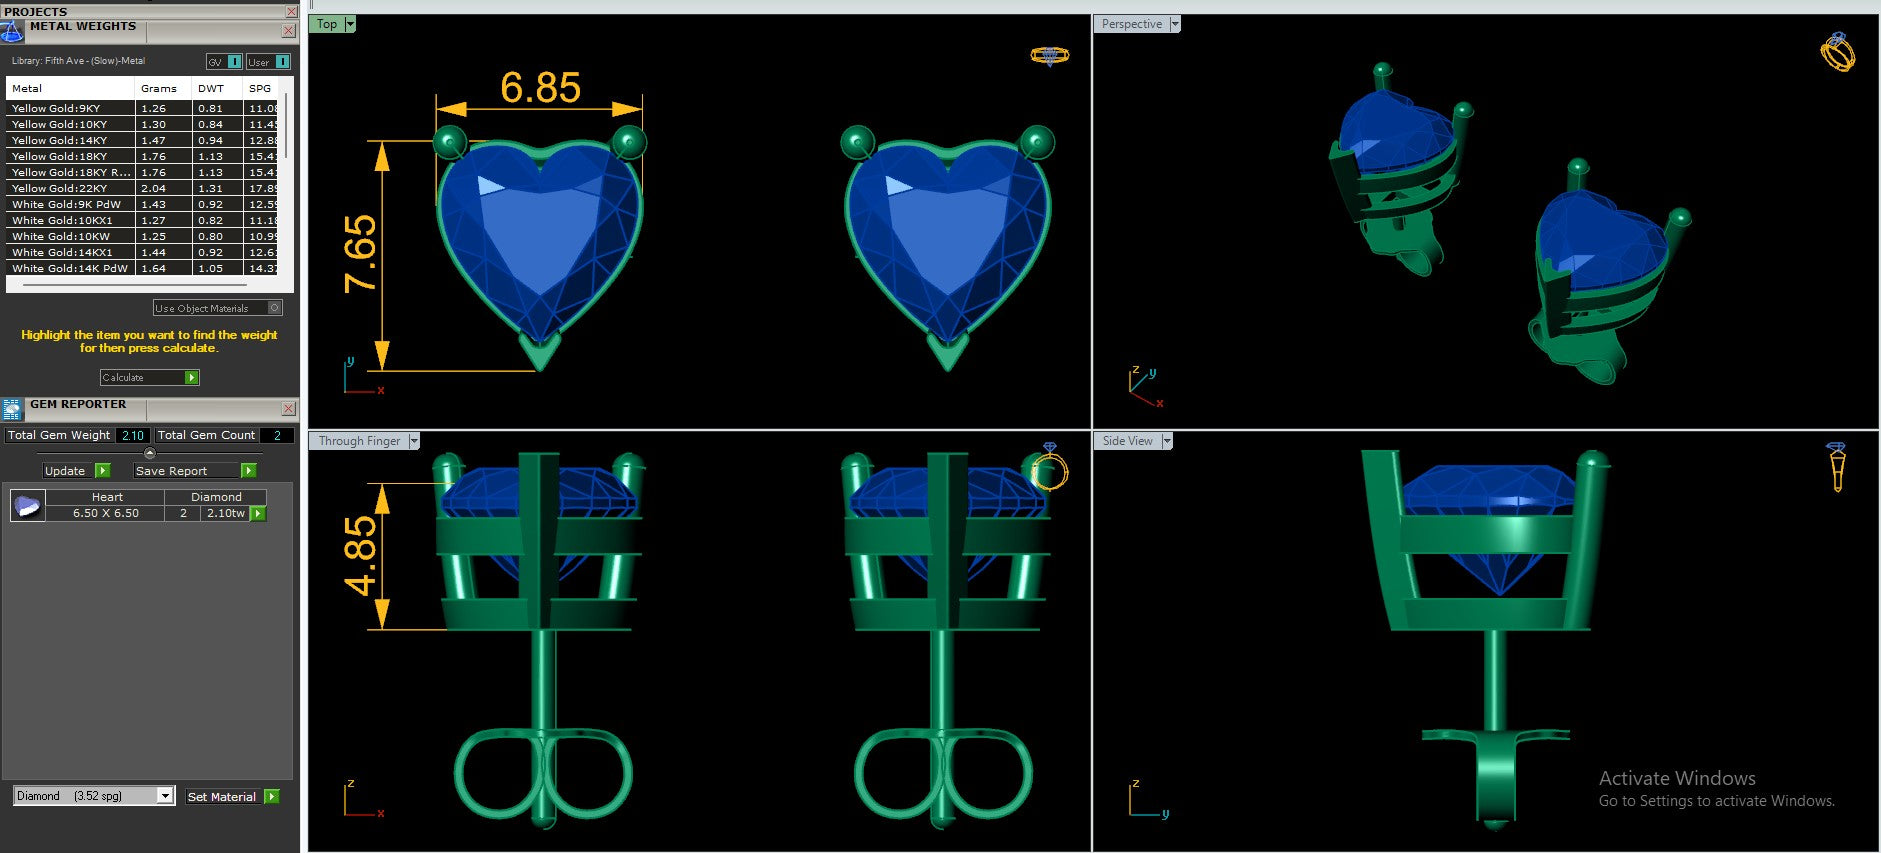Open the Top viewport dropdown arrow
This screenshot has width=1881, height=853.
point(350,24)
